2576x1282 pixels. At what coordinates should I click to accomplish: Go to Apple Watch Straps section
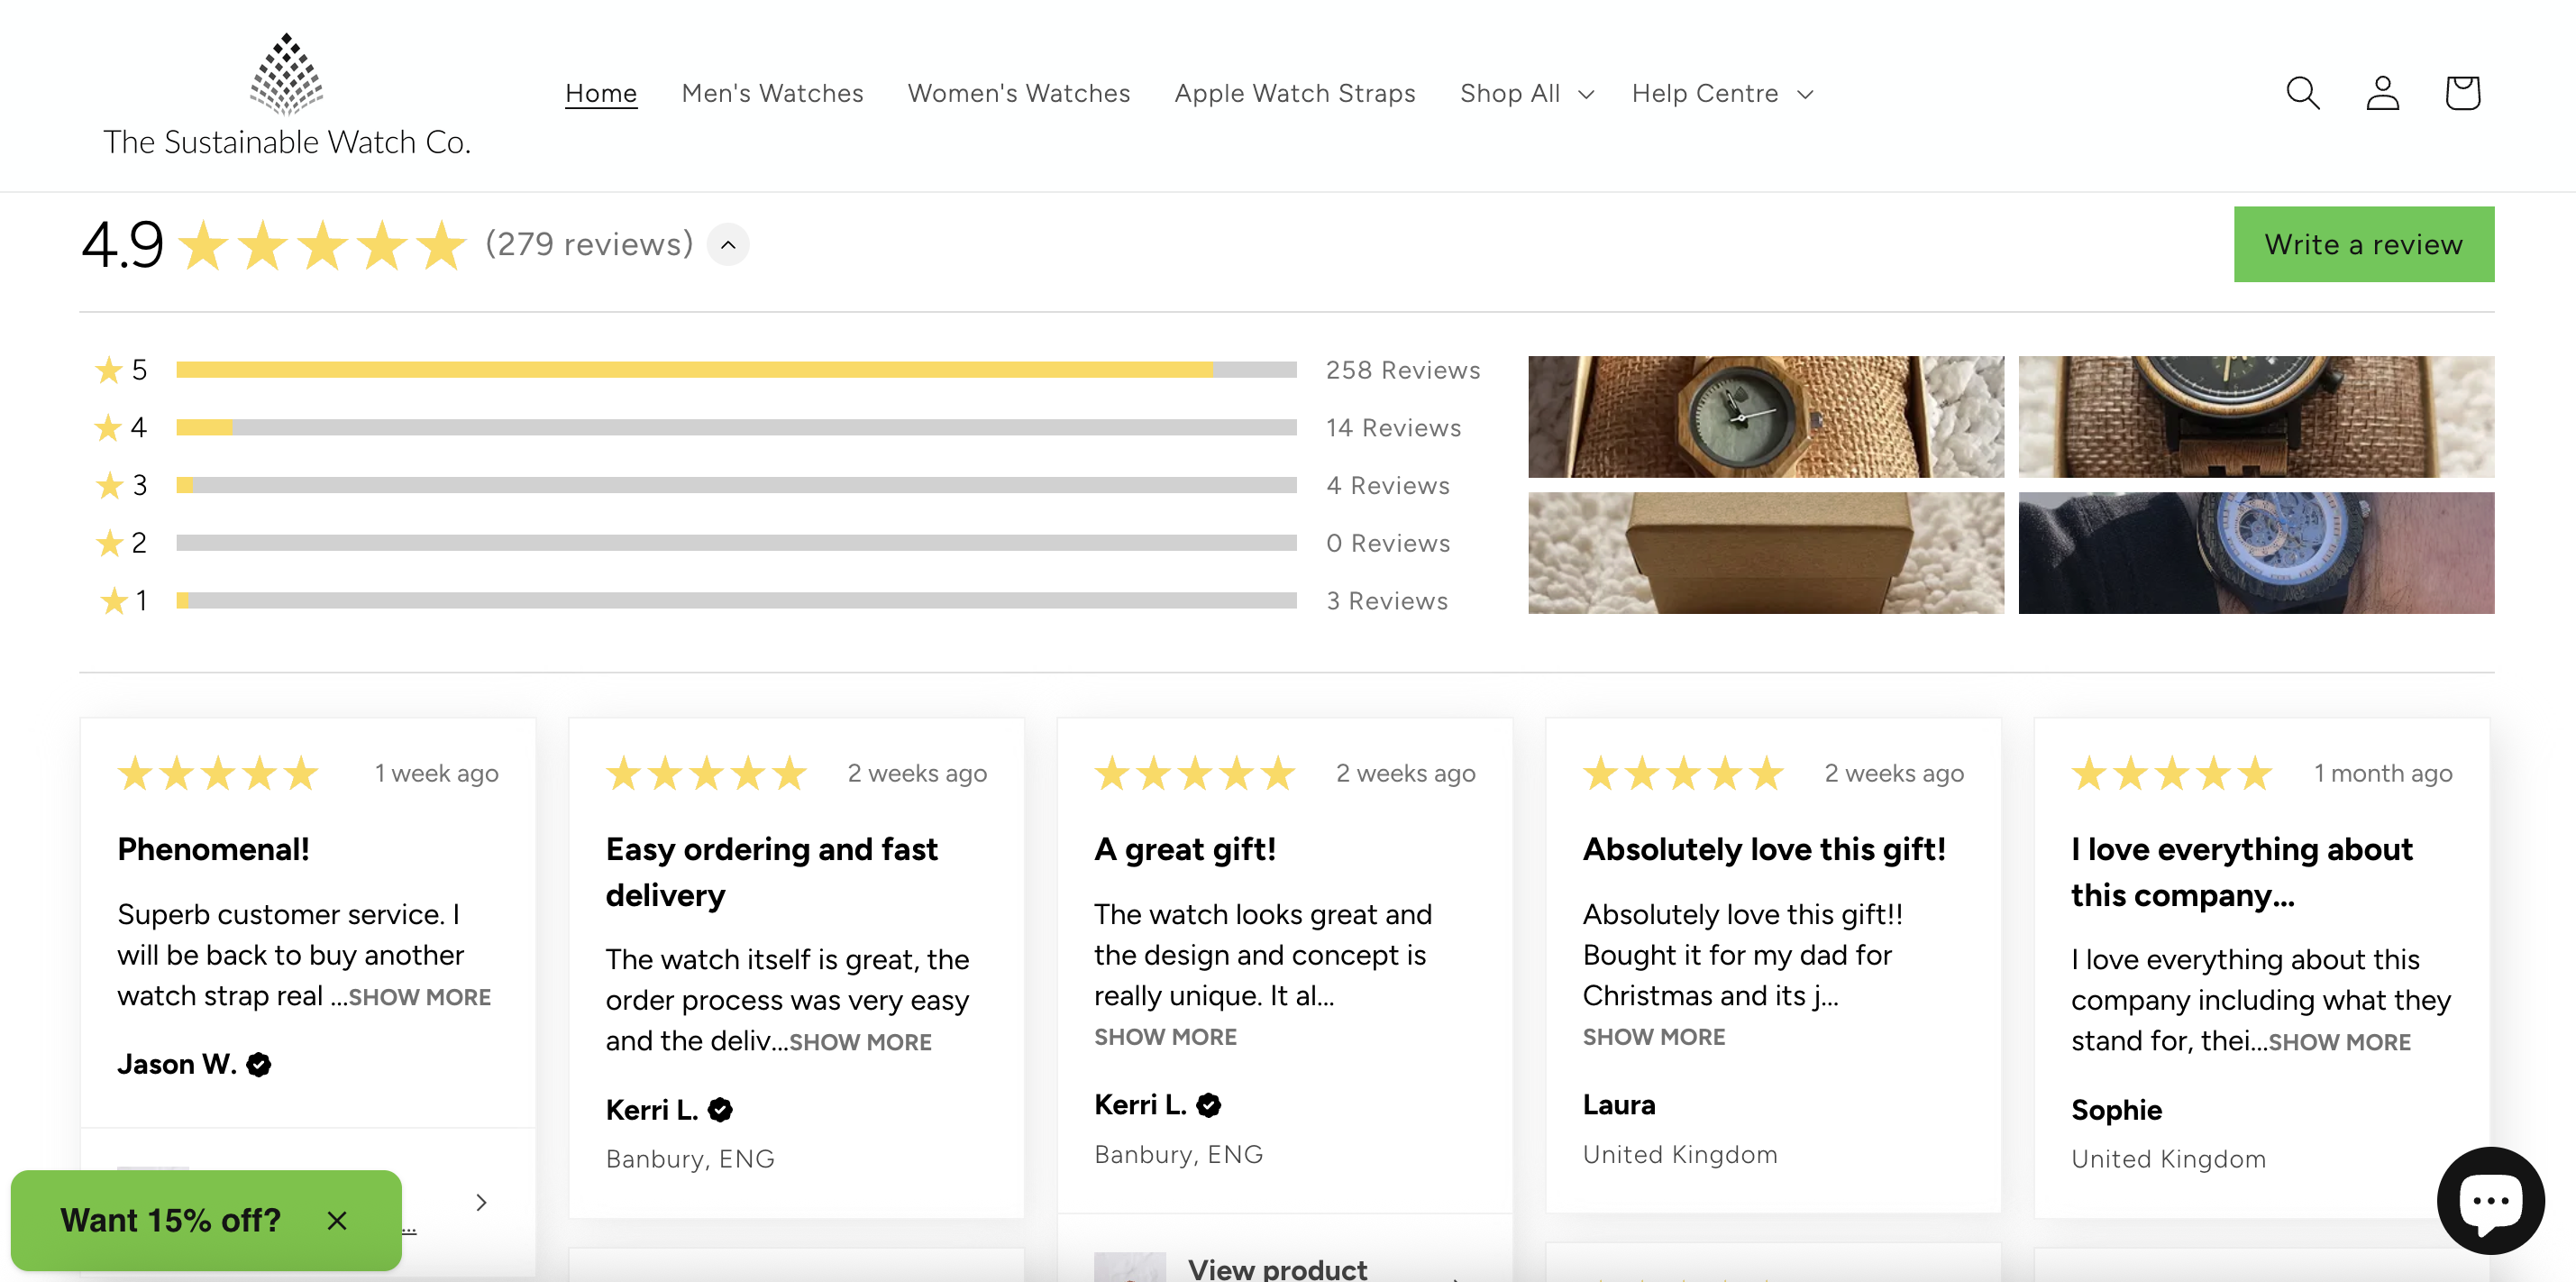[1295, 92]
